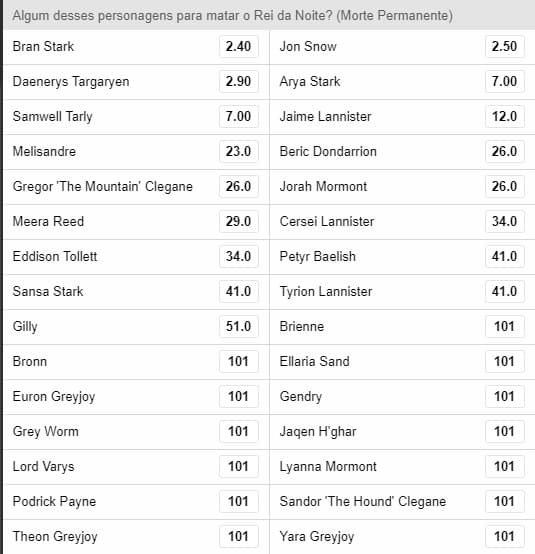Click Cersei Lannister odds button
This screenshot has width=535, height=554.
point(505,221)
